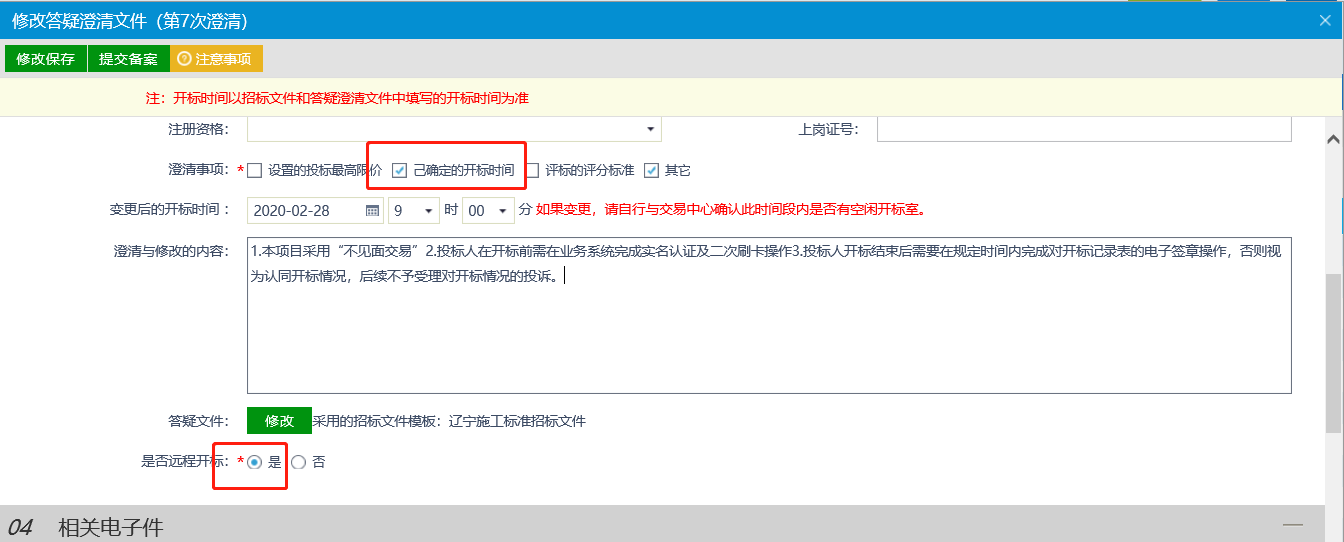Enable the 评标的评分标准 checkbox

coord(532,170)
